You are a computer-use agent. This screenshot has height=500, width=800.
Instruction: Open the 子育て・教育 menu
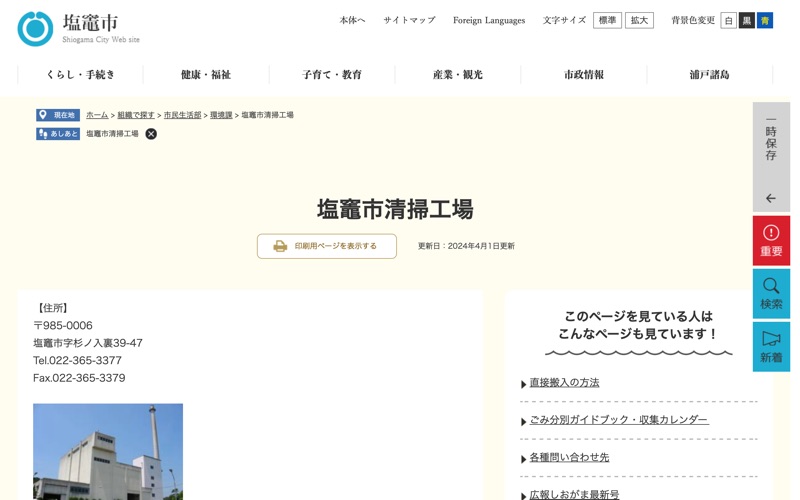pos(332,74)
